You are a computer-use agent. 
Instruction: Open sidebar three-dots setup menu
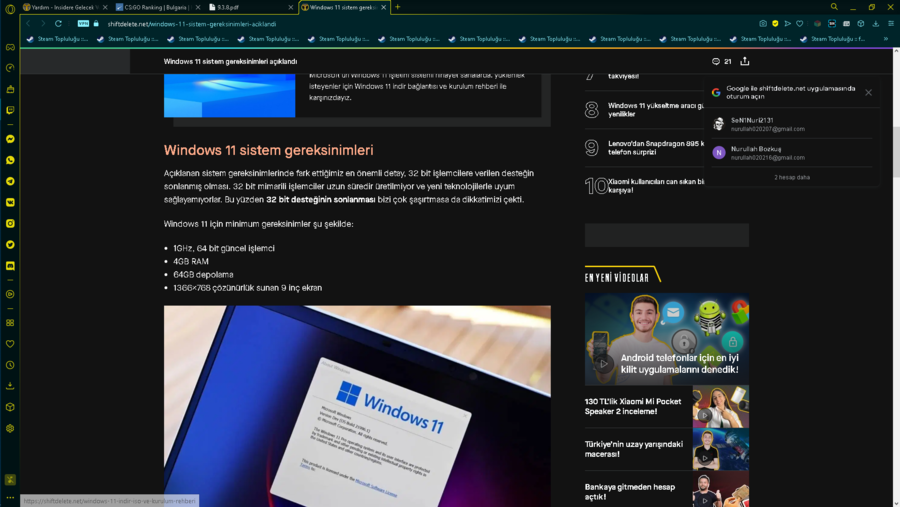(x=10, y=498)
